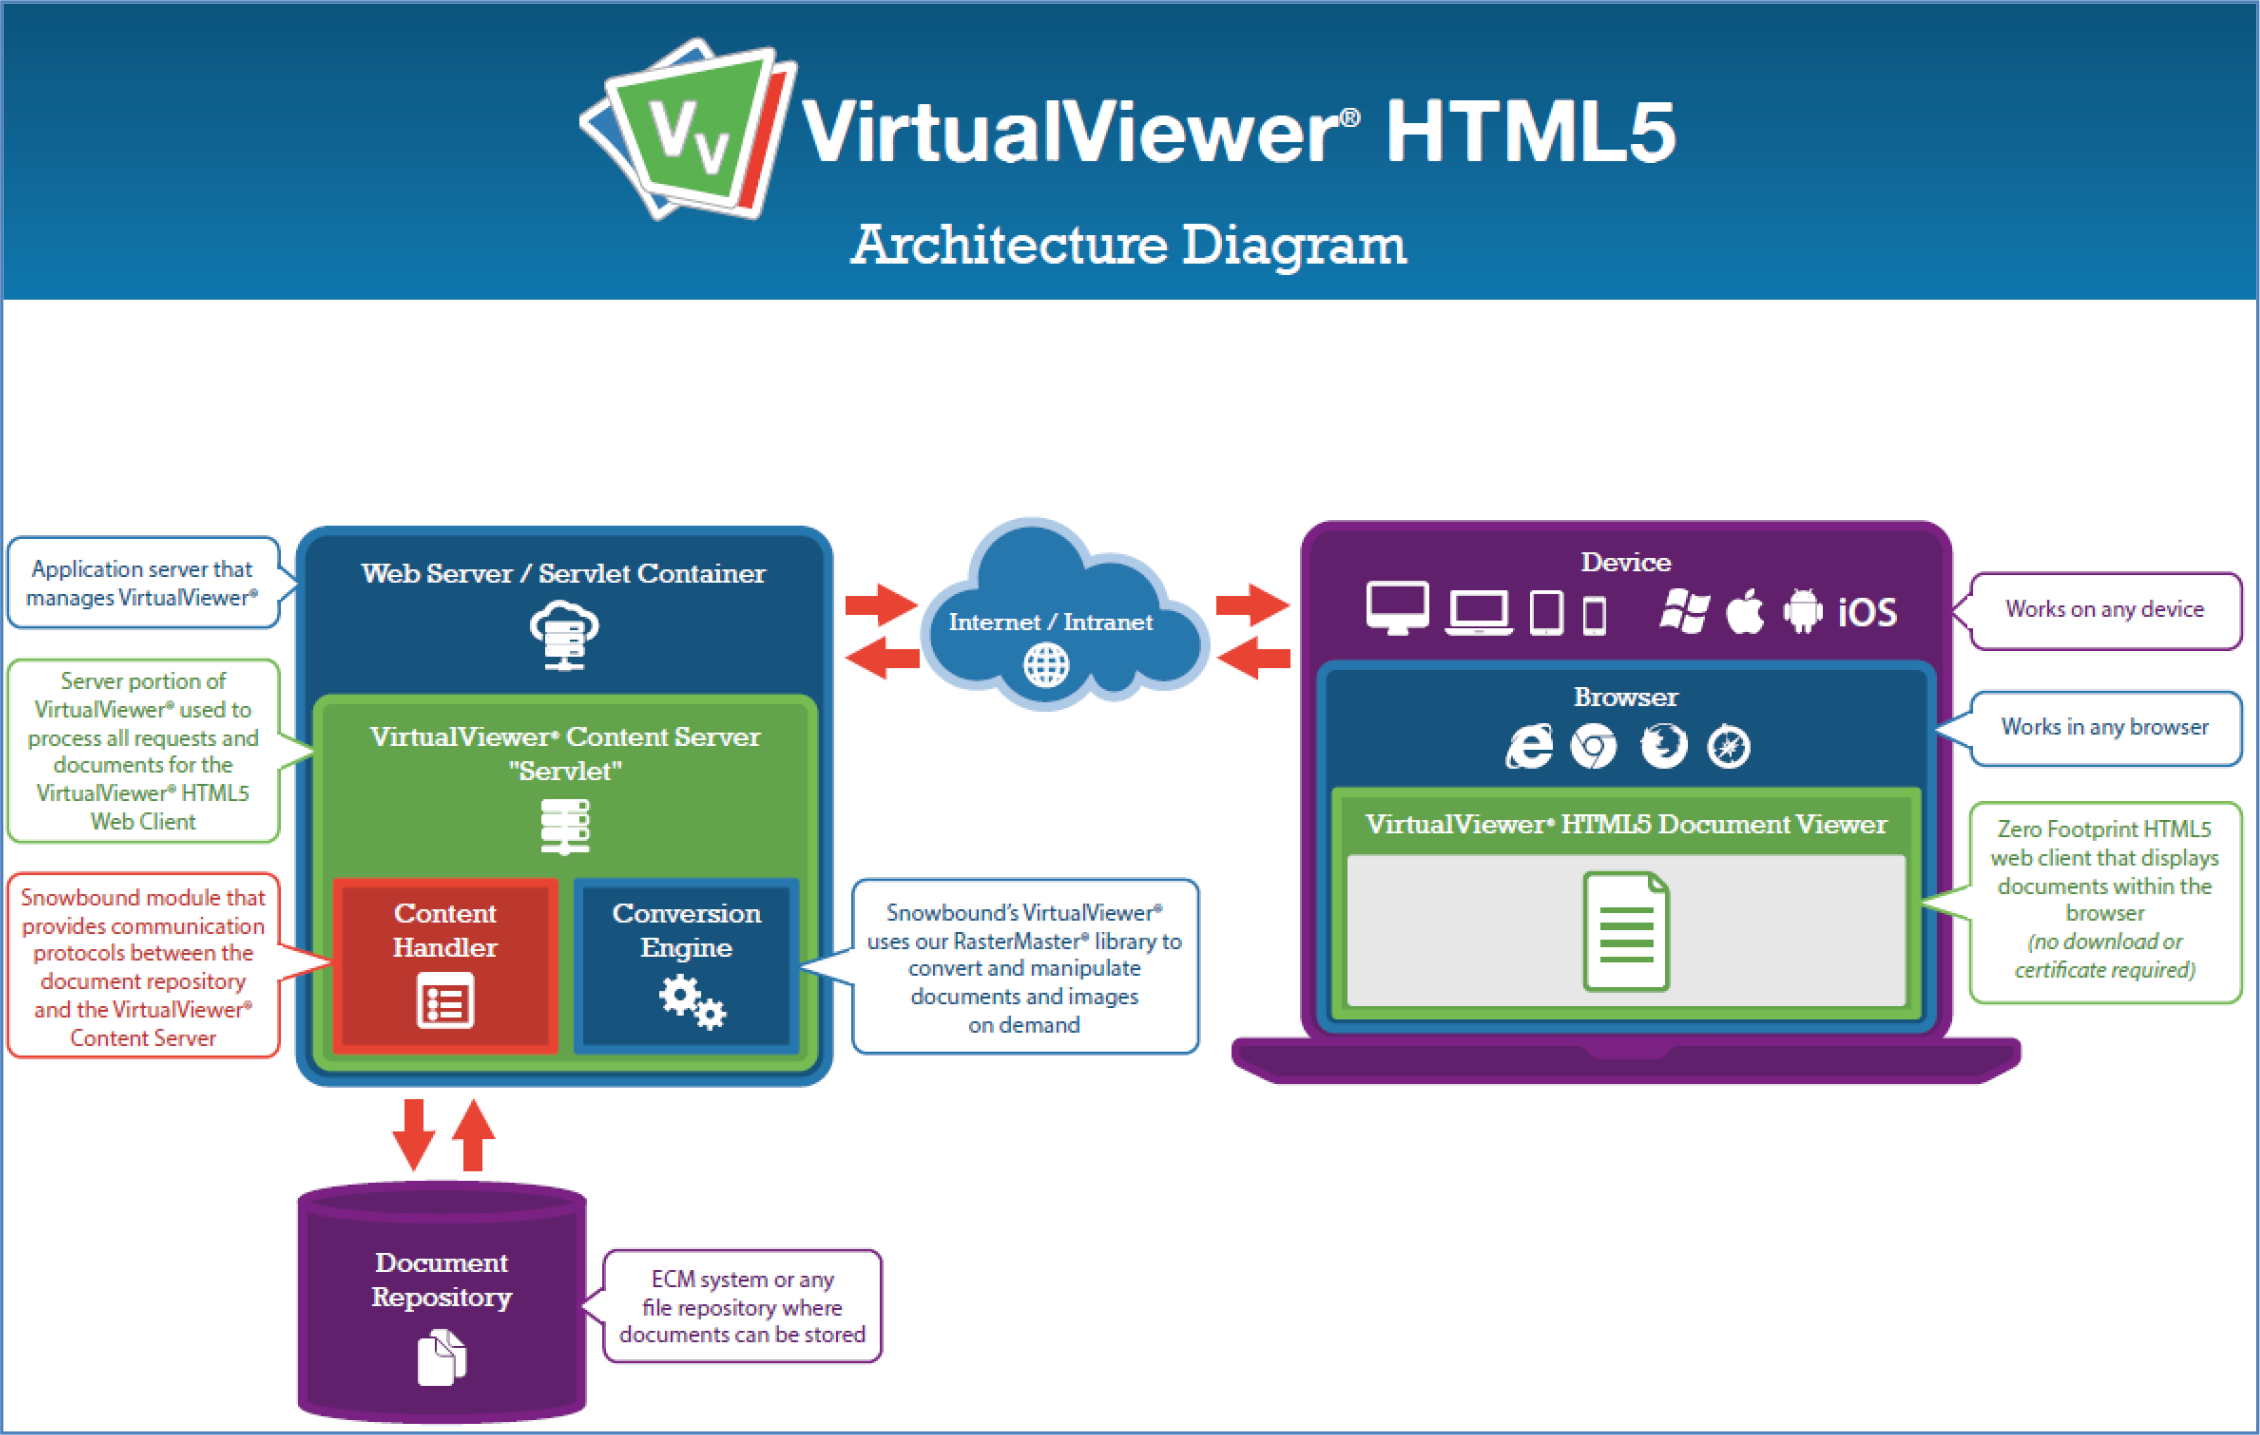
Task: Click the Safari compass icon
Action: 1729,746
